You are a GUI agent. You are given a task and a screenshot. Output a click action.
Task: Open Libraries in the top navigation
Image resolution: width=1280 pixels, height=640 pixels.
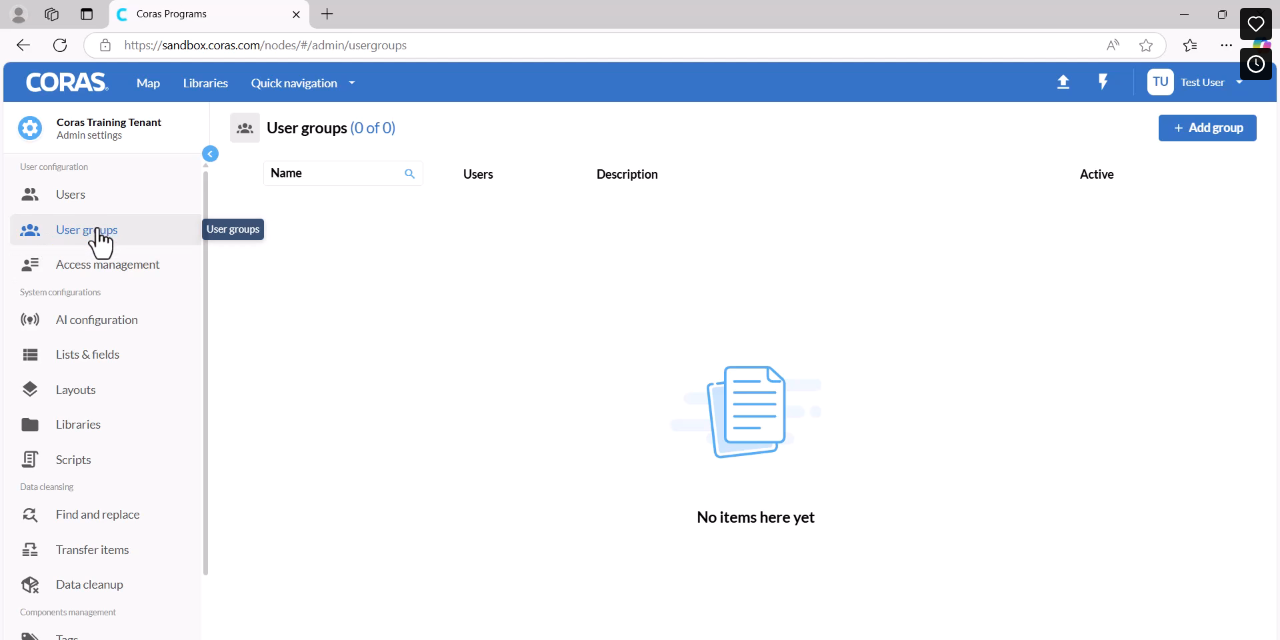pyautogui.click(x=205, y=83)
